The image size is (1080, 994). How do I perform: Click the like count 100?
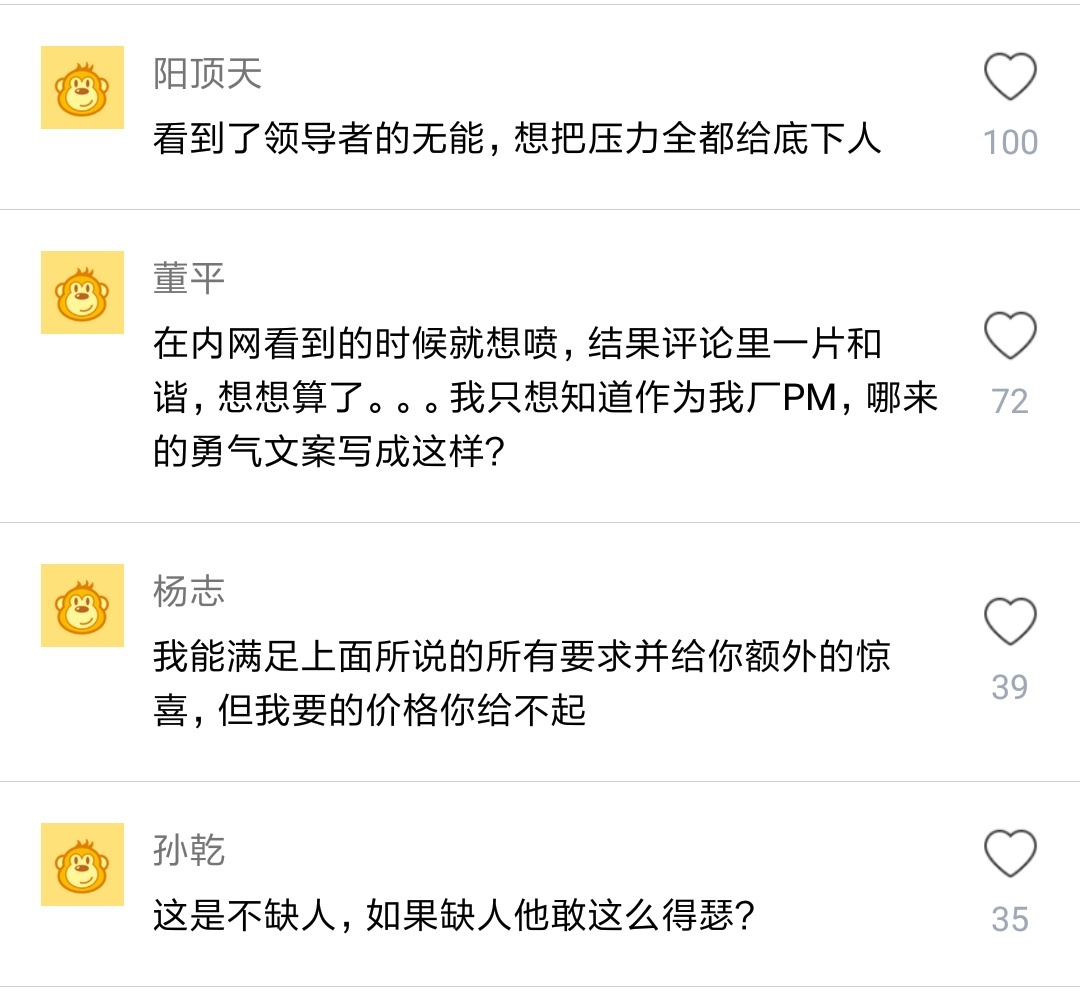(1010, 143)
